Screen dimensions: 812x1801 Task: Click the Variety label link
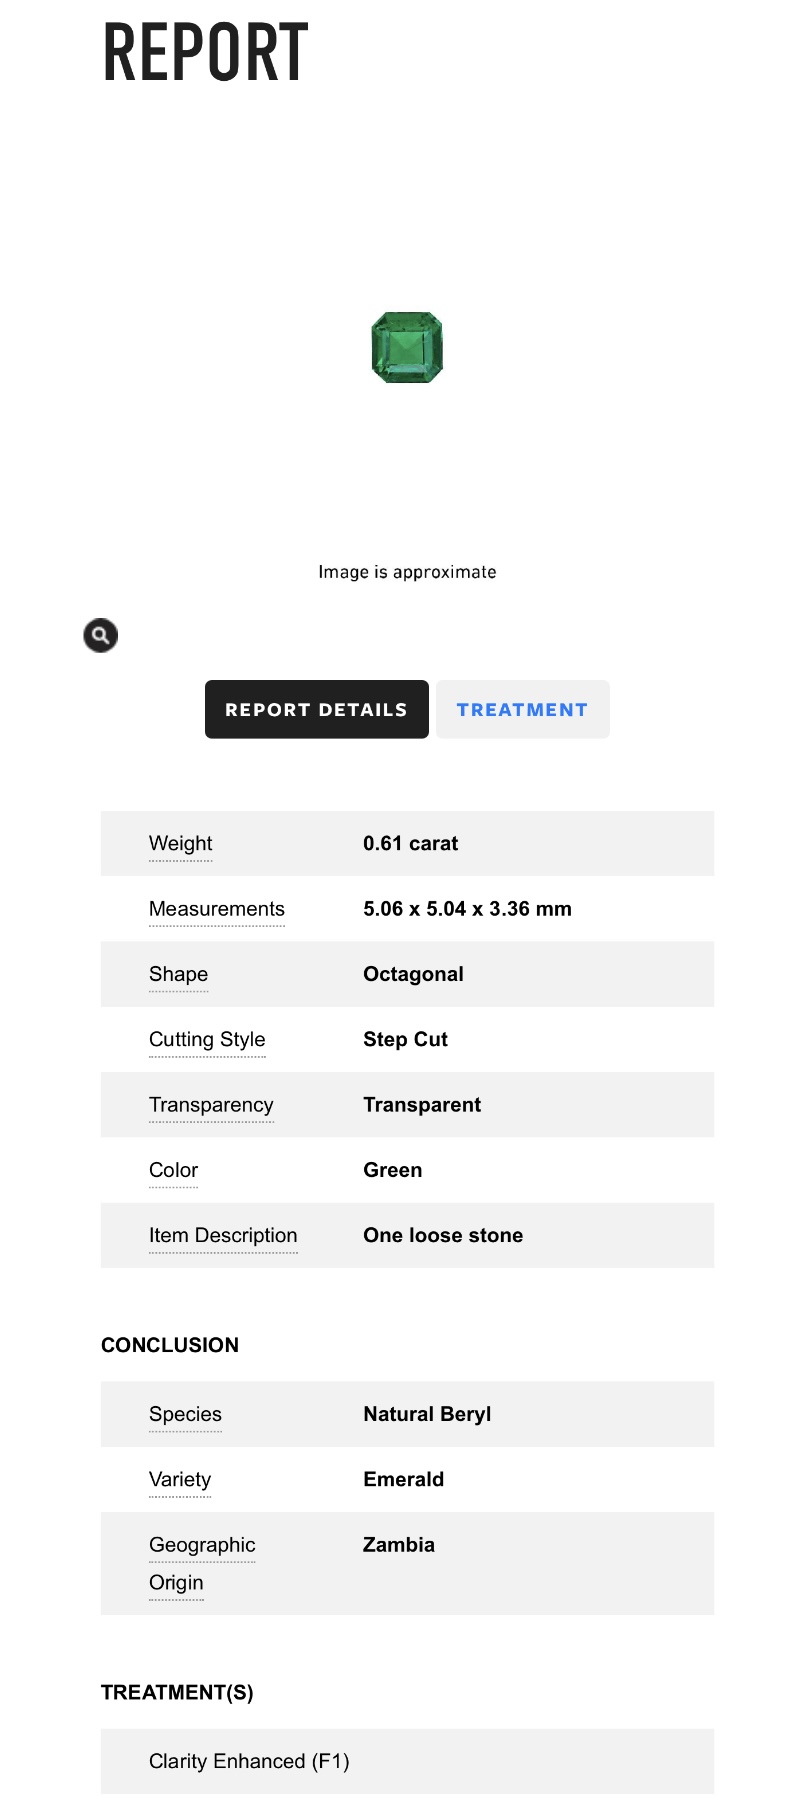tap(180, 1480)
